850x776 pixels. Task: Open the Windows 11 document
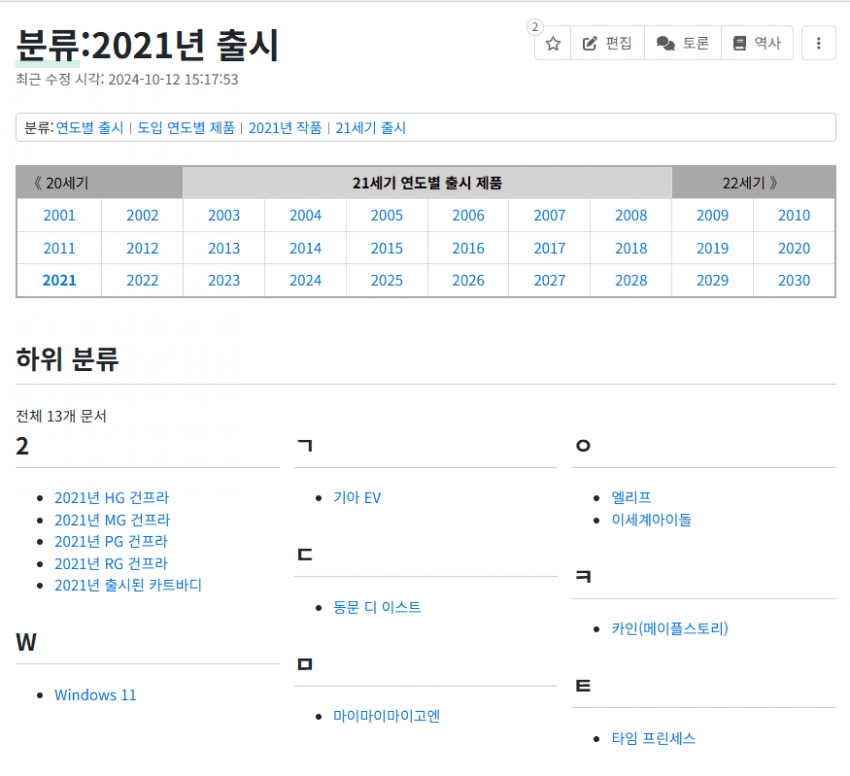point(95,694)
